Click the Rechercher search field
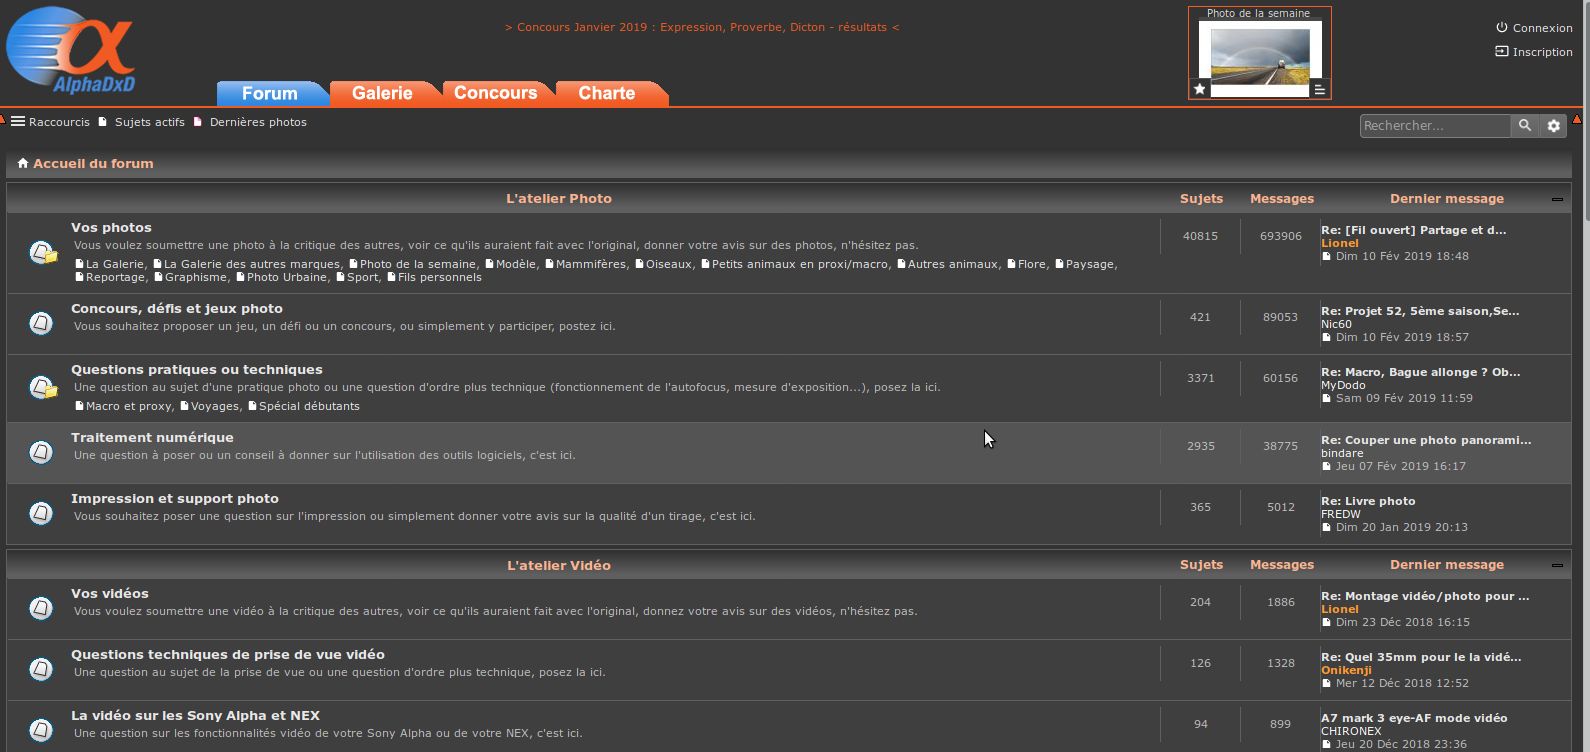The width and height of the screenshot is (1590, 752). (1434, 125)
